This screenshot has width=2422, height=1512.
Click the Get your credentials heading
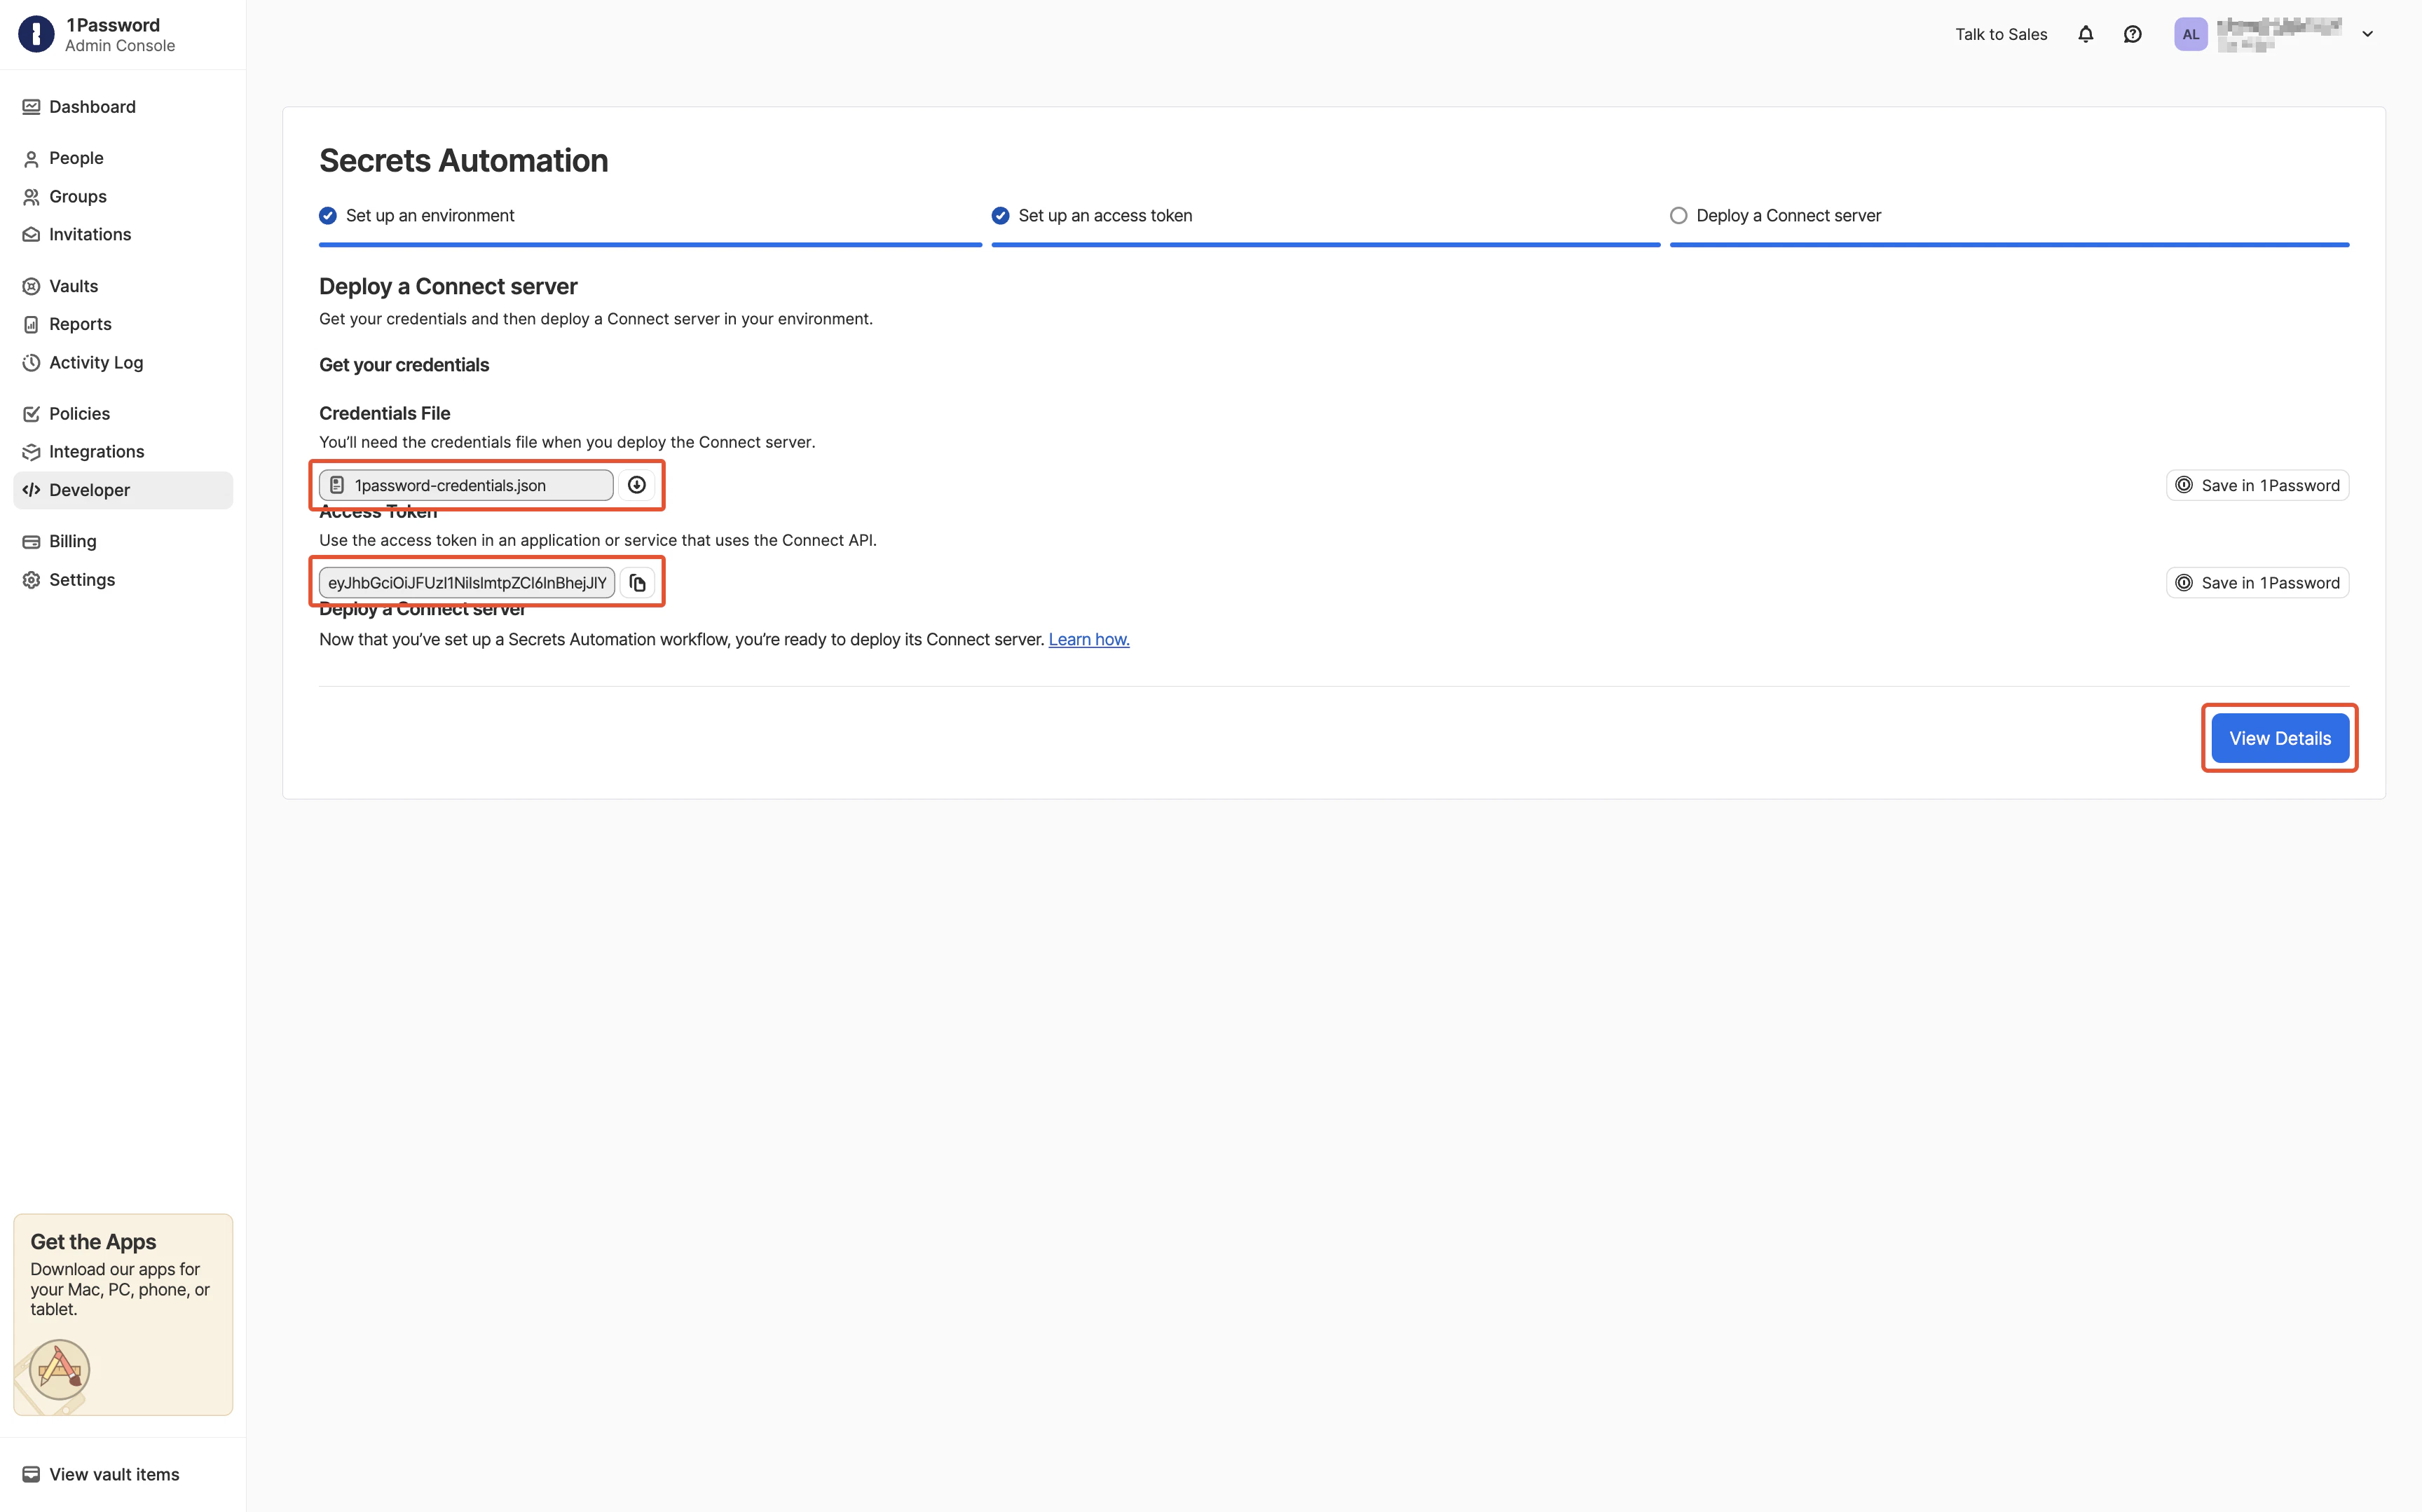(404, 365)
